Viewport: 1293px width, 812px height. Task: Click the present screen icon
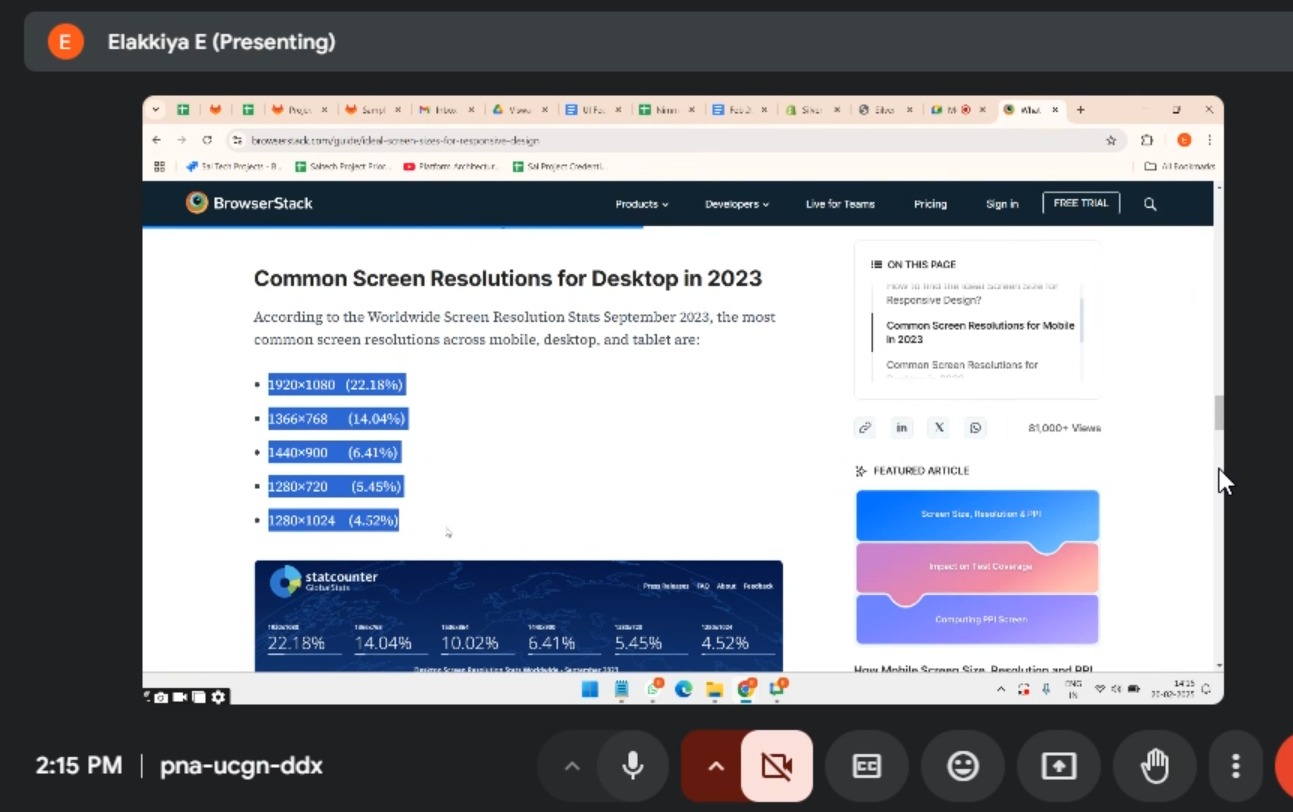coord(1058,766)
